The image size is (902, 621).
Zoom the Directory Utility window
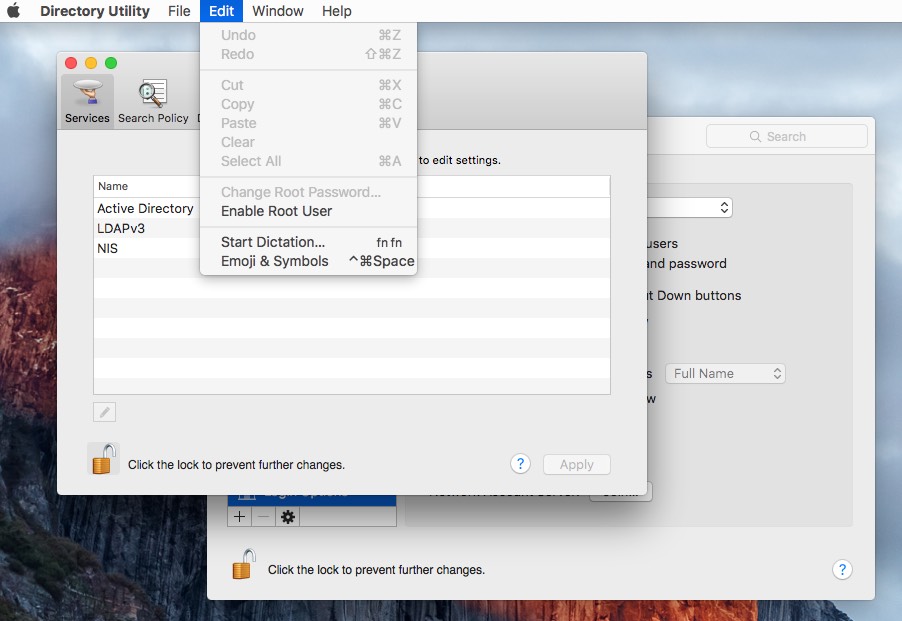click(111, 63)
